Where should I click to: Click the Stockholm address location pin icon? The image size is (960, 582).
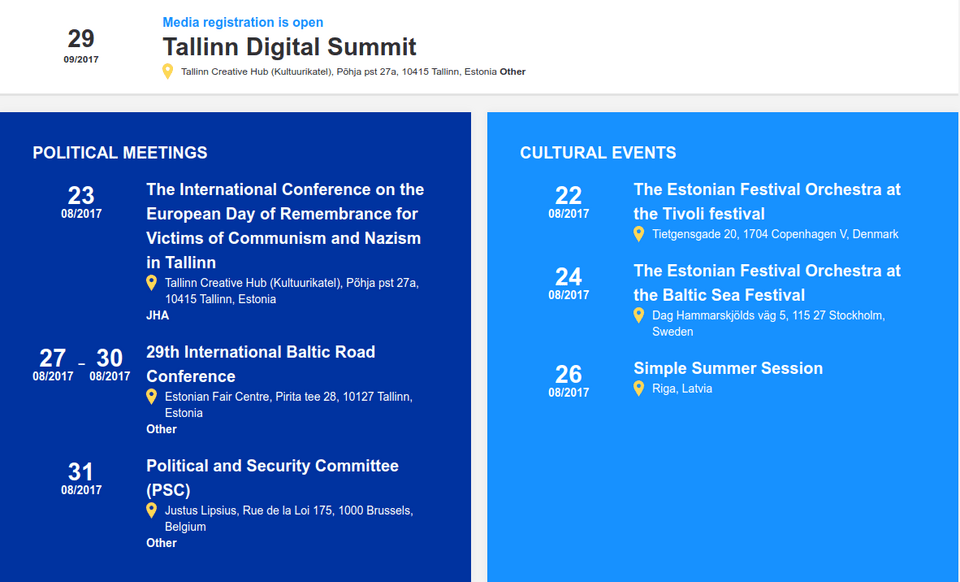point(639,315)
